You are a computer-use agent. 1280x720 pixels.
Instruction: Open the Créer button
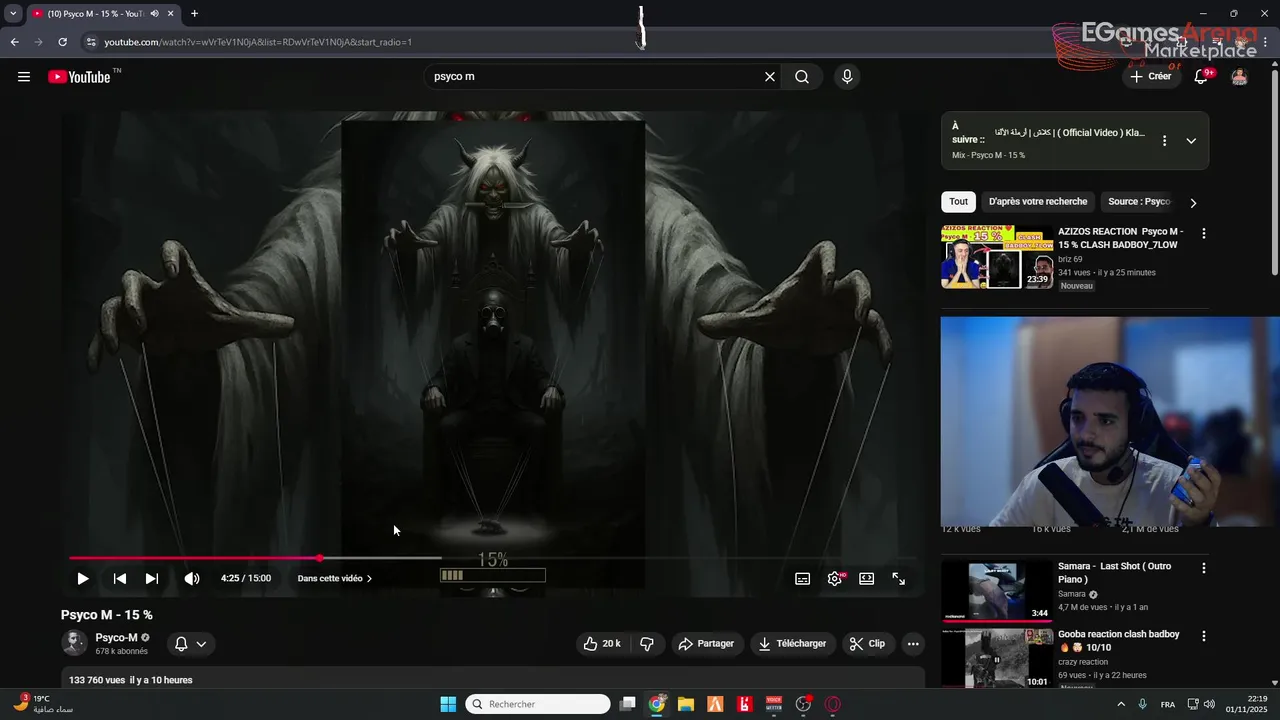[x=1151, y=77]
